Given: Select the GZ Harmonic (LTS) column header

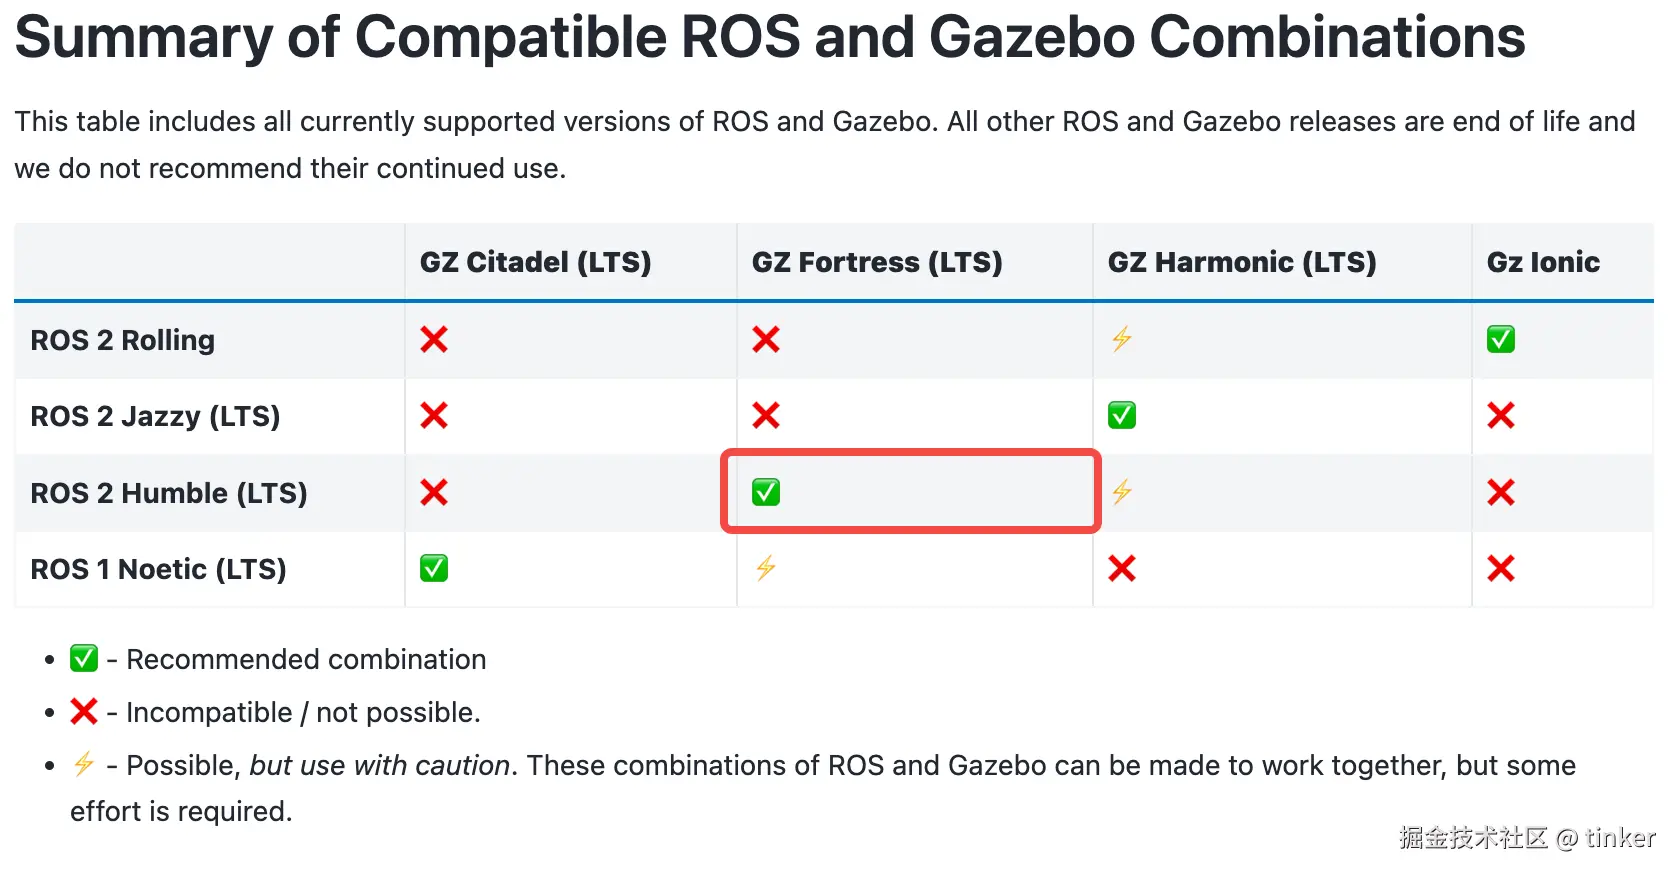Looking at the screenshot, I should pos(1242,262).
